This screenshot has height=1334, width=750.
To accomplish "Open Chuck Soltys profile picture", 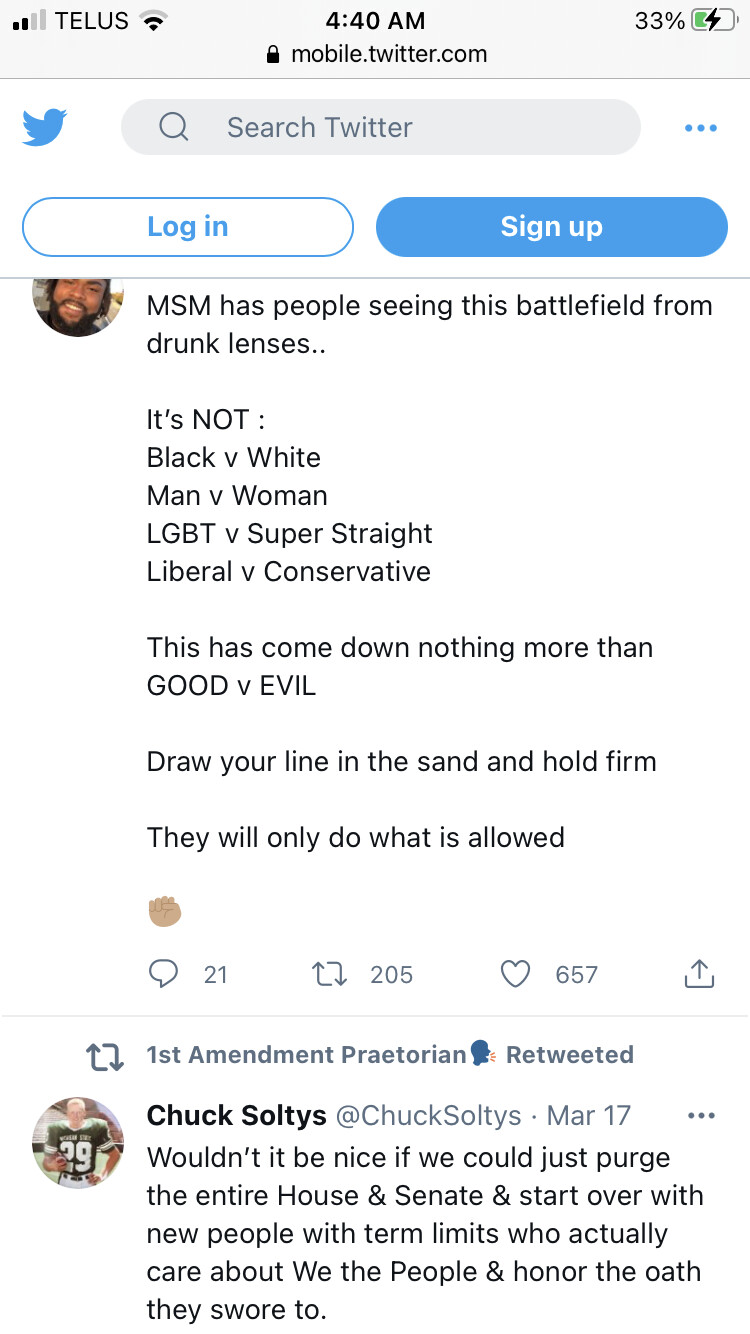I will point(78,1142).
